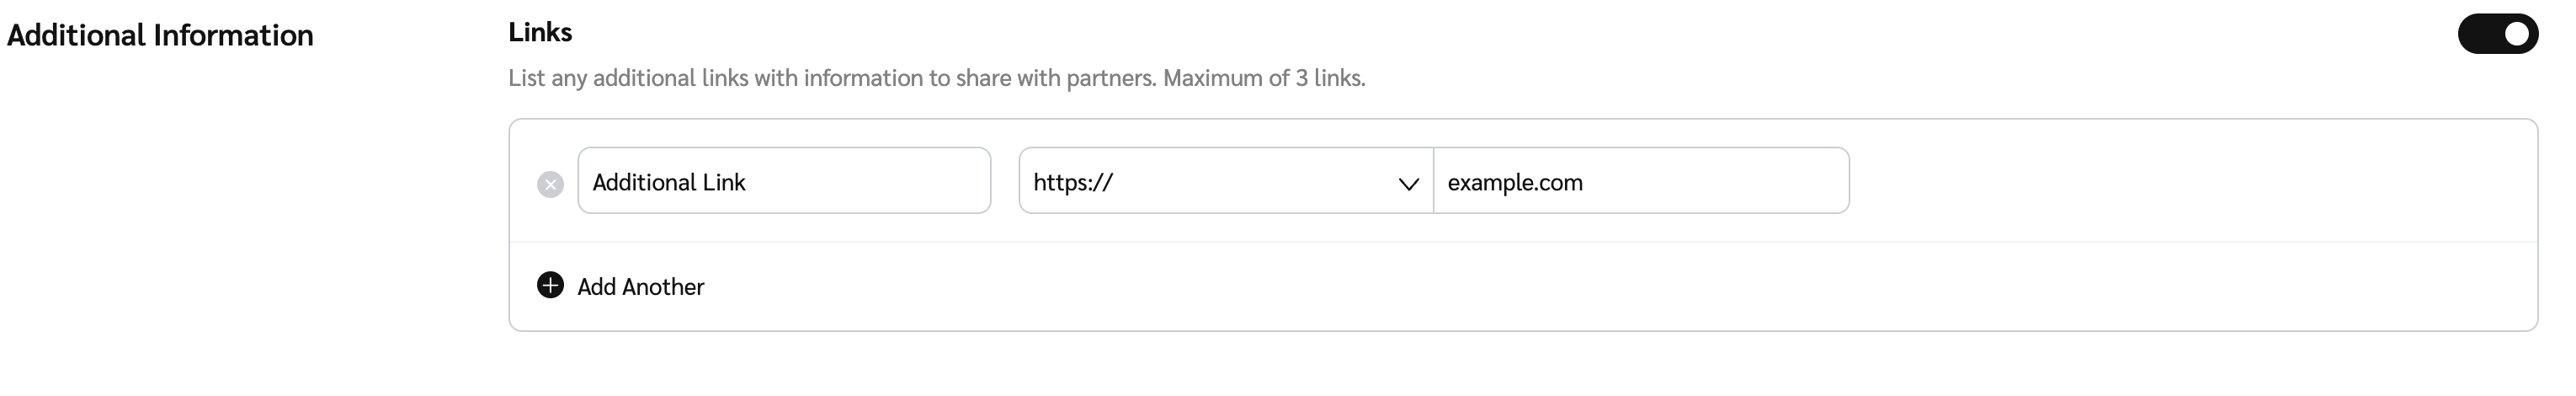
Task: Open the https:// protocol dropdown
Action: tap(1225, 181)
